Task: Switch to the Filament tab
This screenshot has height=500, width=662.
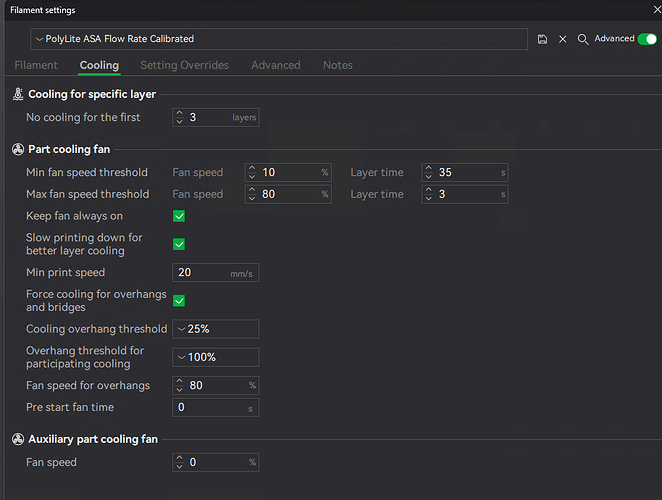Action: tap(36, 65)
